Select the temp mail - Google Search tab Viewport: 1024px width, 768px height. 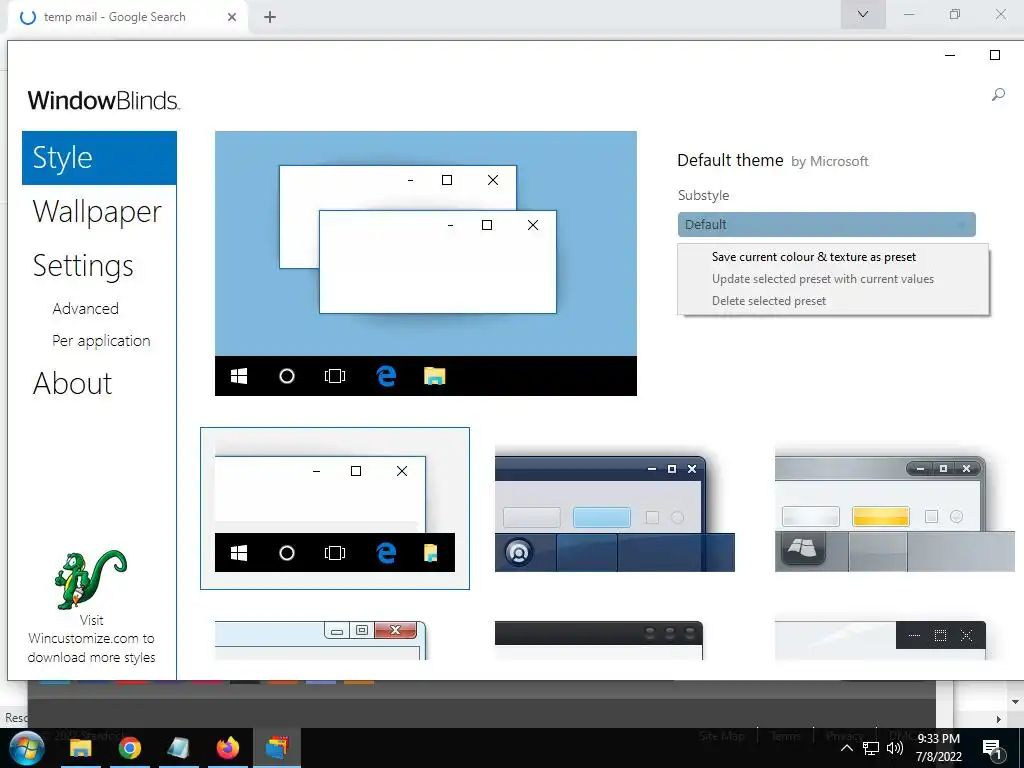tap(127, 17)
